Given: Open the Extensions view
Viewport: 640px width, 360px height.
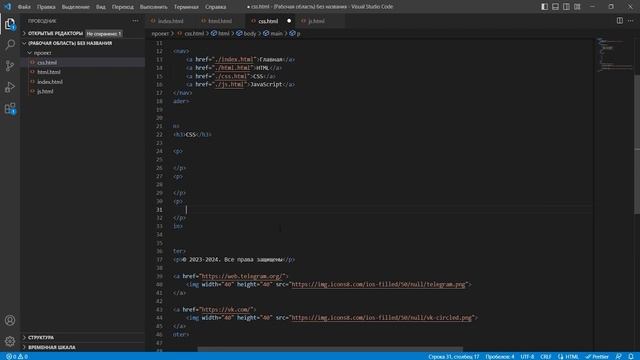Looking at the screenshot, I should [10, 109].
